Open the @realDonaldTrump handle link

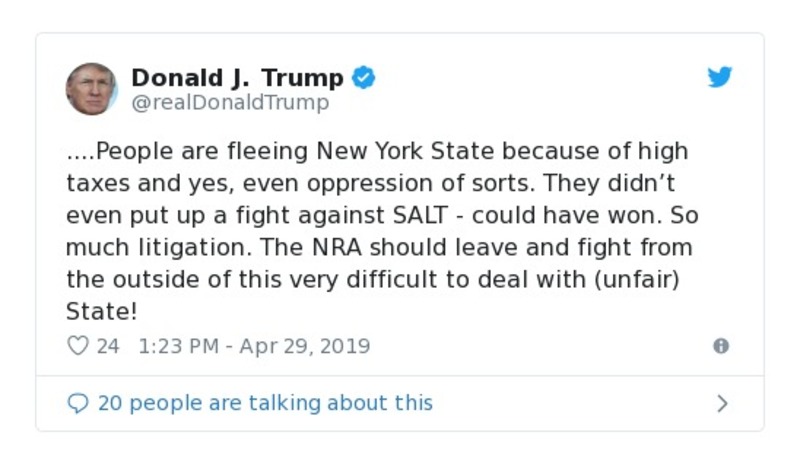(230, 103)
